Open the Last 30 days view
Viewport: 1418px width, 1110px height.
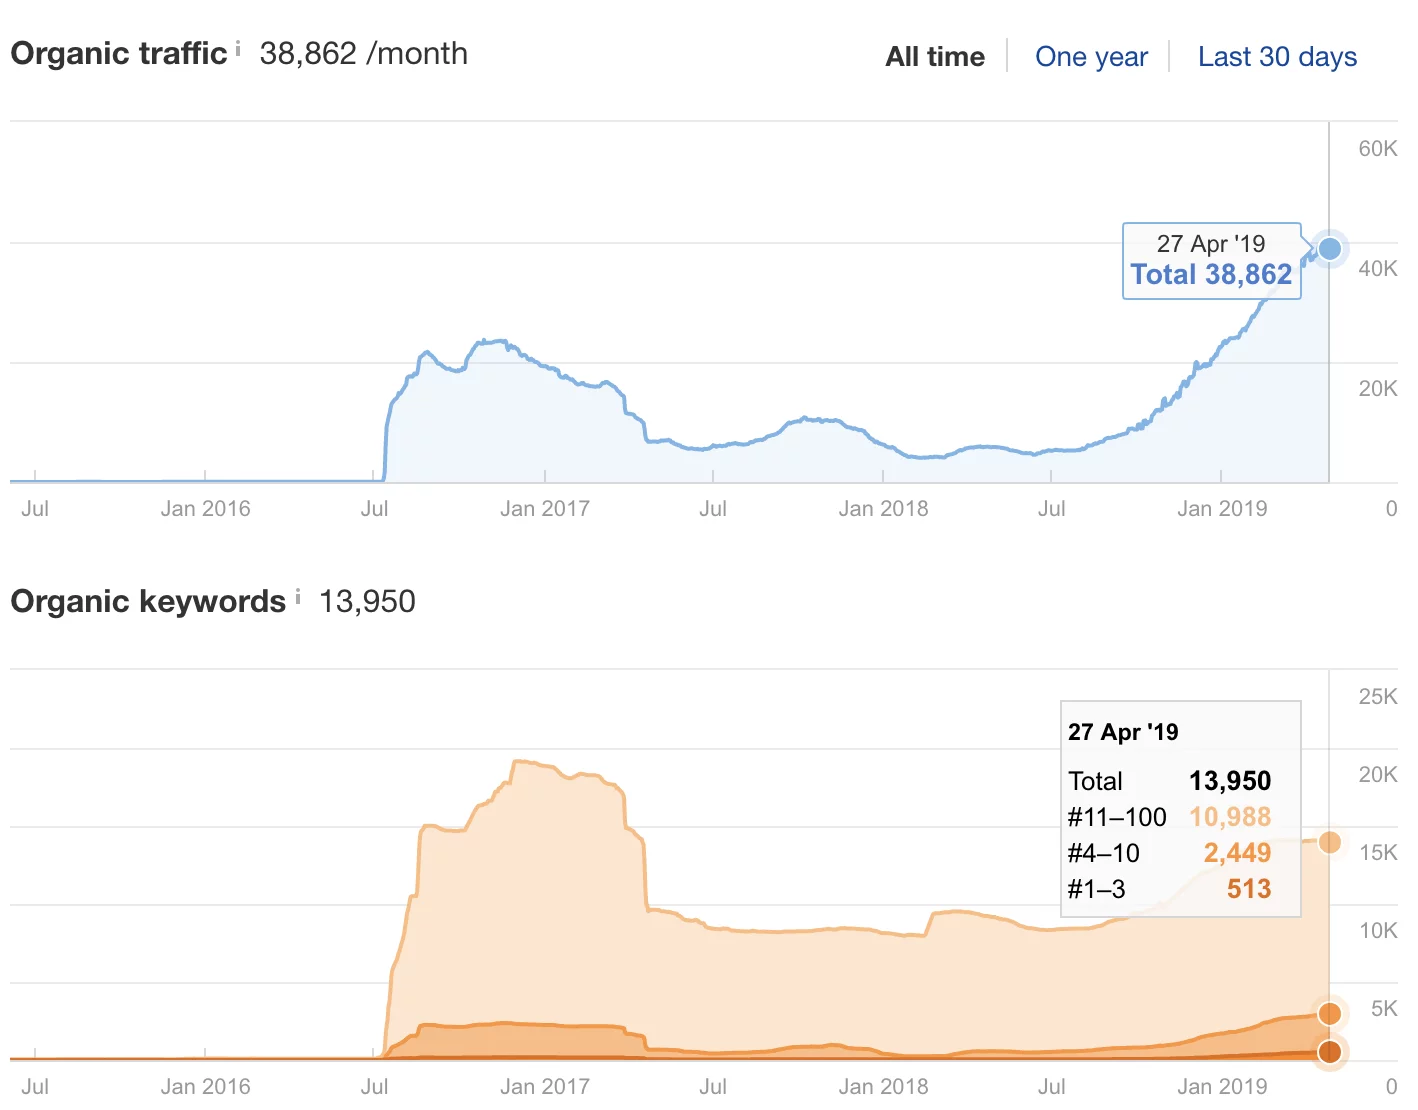click(1277, 57)
